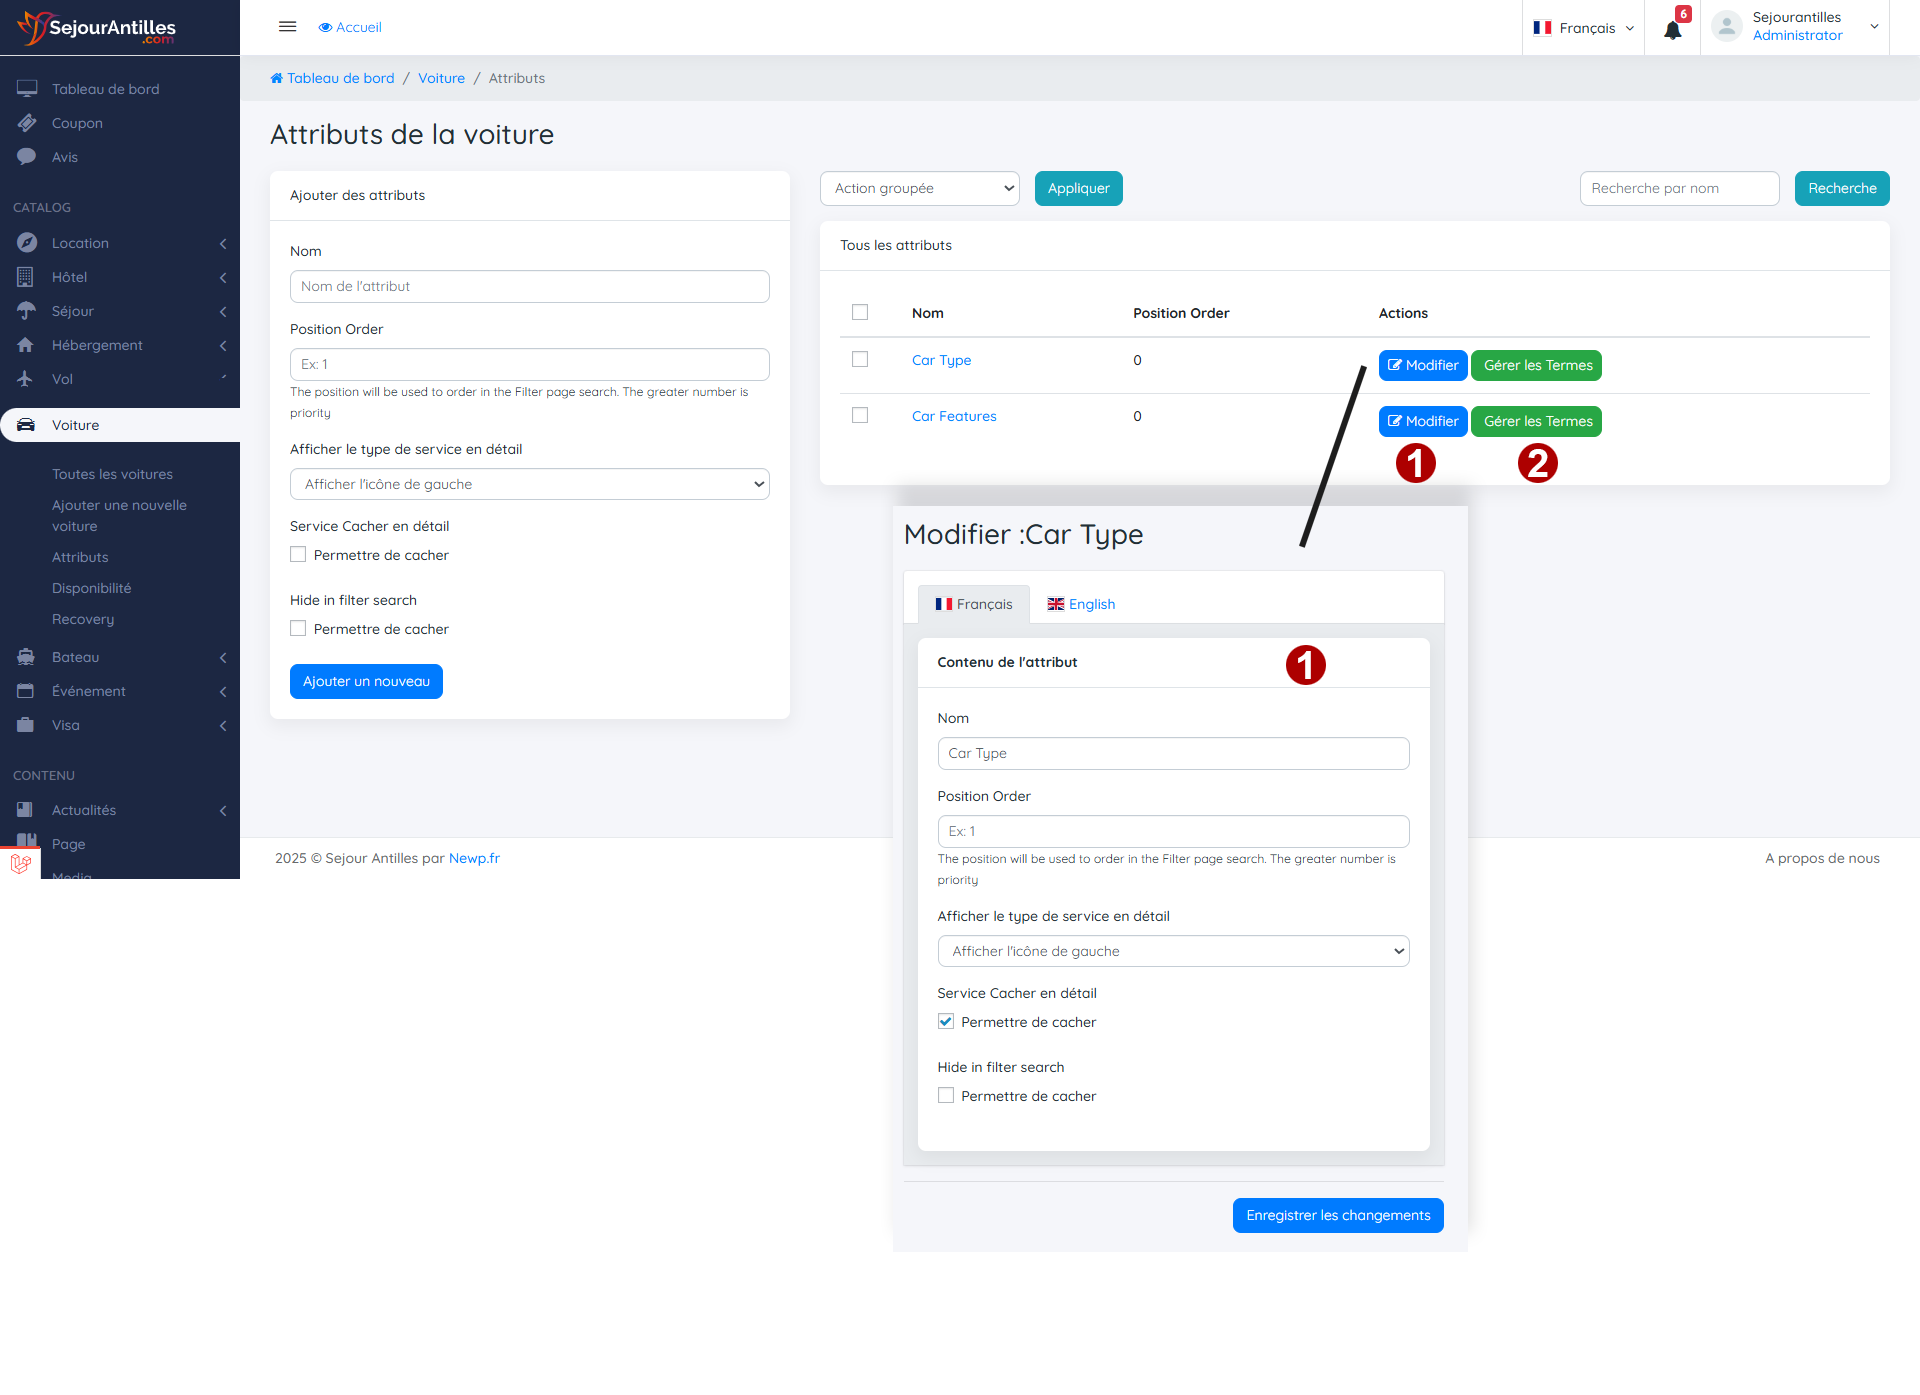
Task: Open the Action groupée dropdown
Action: pos(919,188)
